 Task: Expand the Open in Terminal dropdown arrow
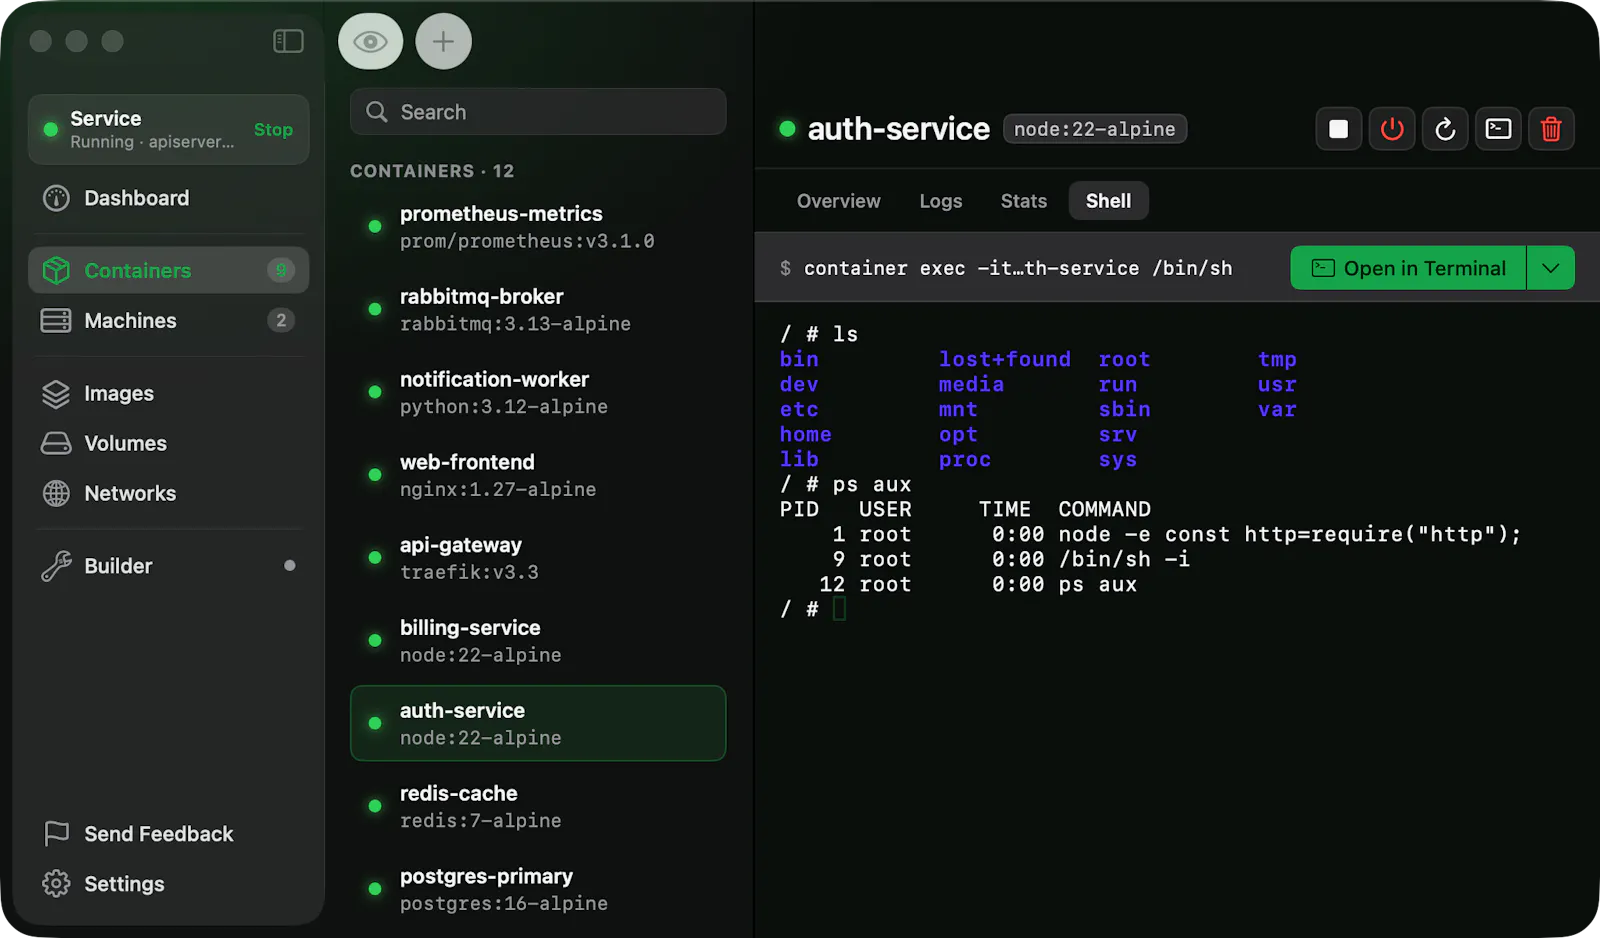[x=1551, y=268]
